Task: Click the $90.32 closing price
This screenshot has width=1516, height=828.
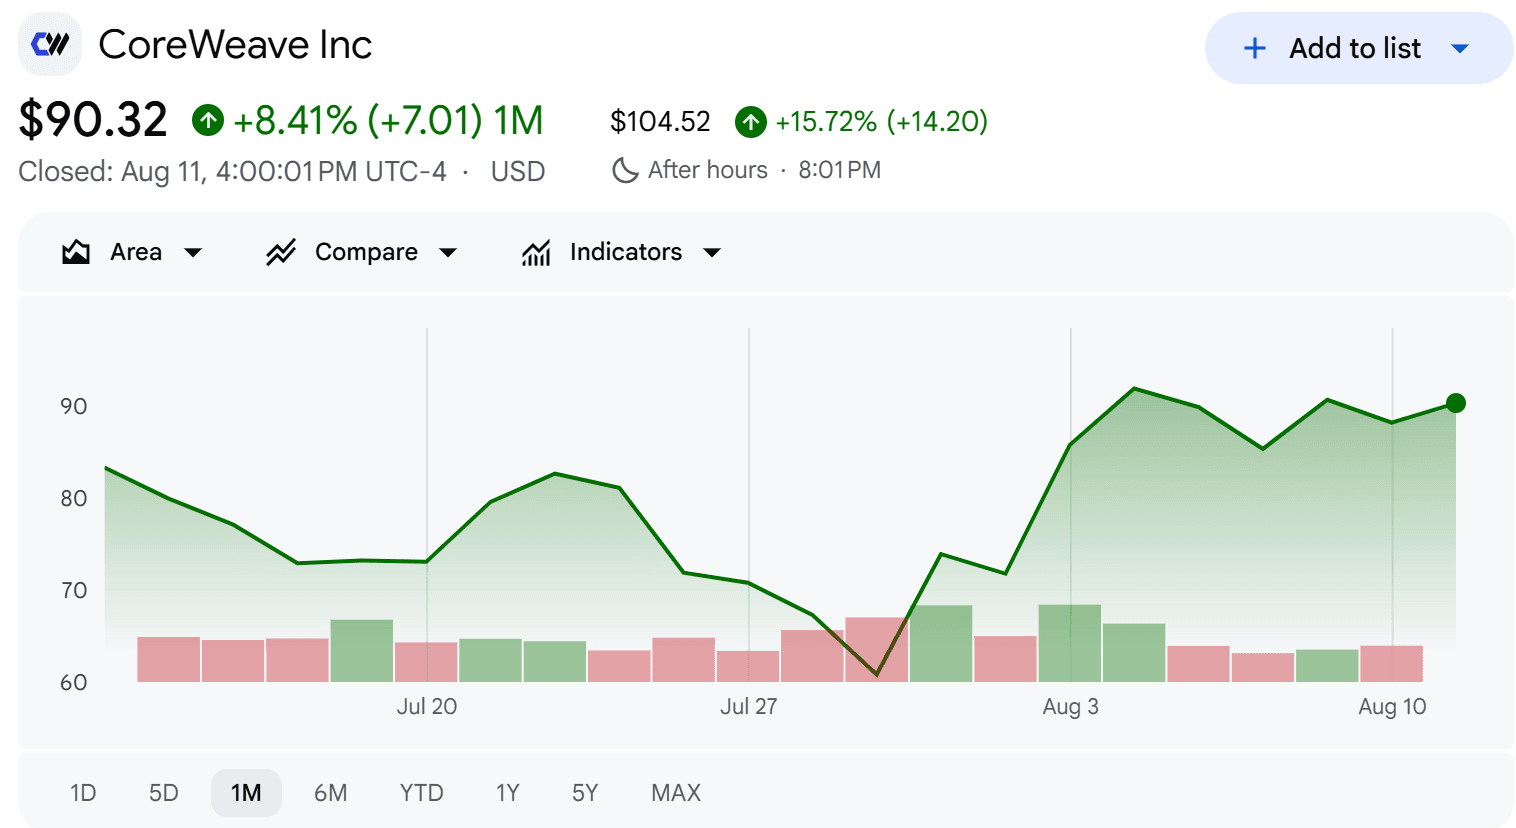Action: [93, 120]
